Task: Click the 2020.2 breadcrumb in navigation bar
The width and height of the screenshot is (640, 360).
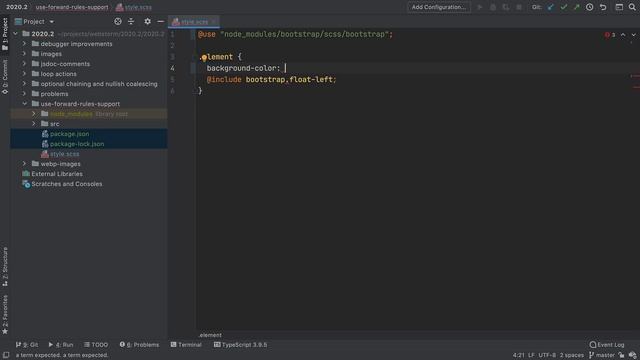Action: click(17, 7)
